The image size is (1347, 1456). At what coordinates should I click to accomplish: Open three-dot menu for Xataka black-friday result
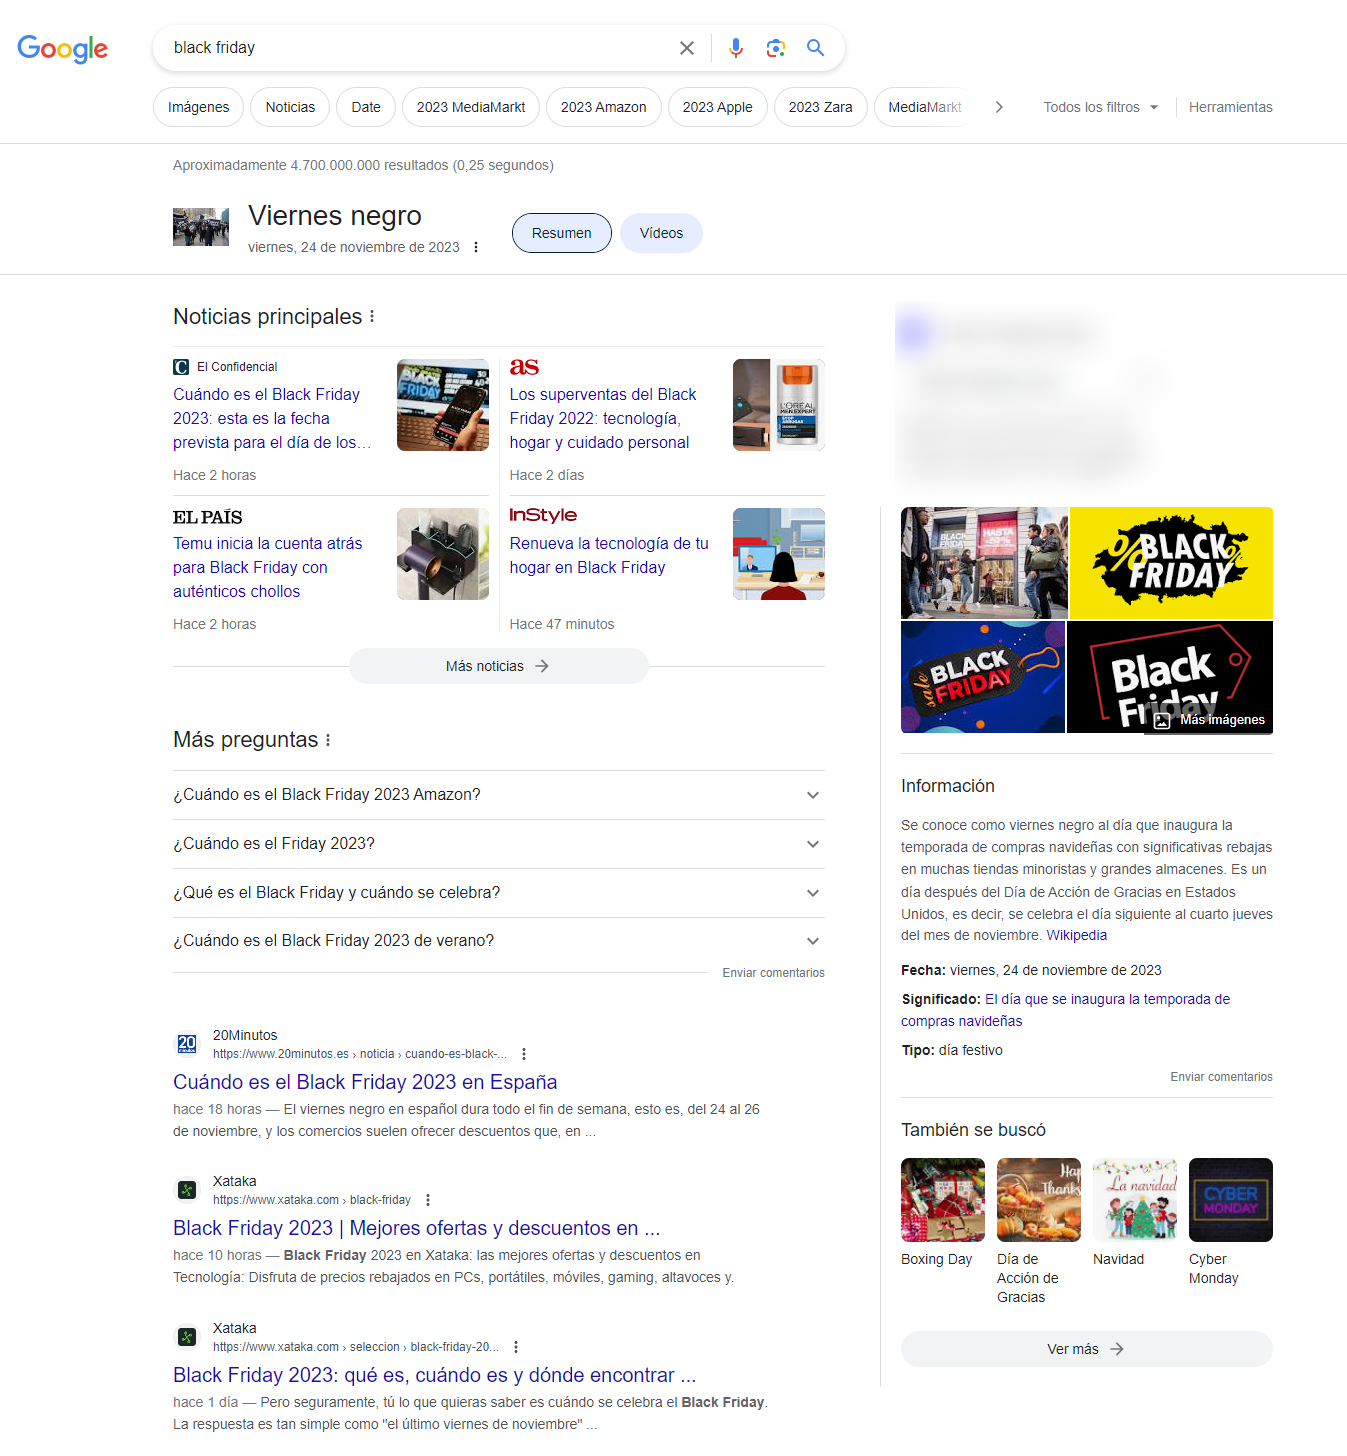[428, 1200]
